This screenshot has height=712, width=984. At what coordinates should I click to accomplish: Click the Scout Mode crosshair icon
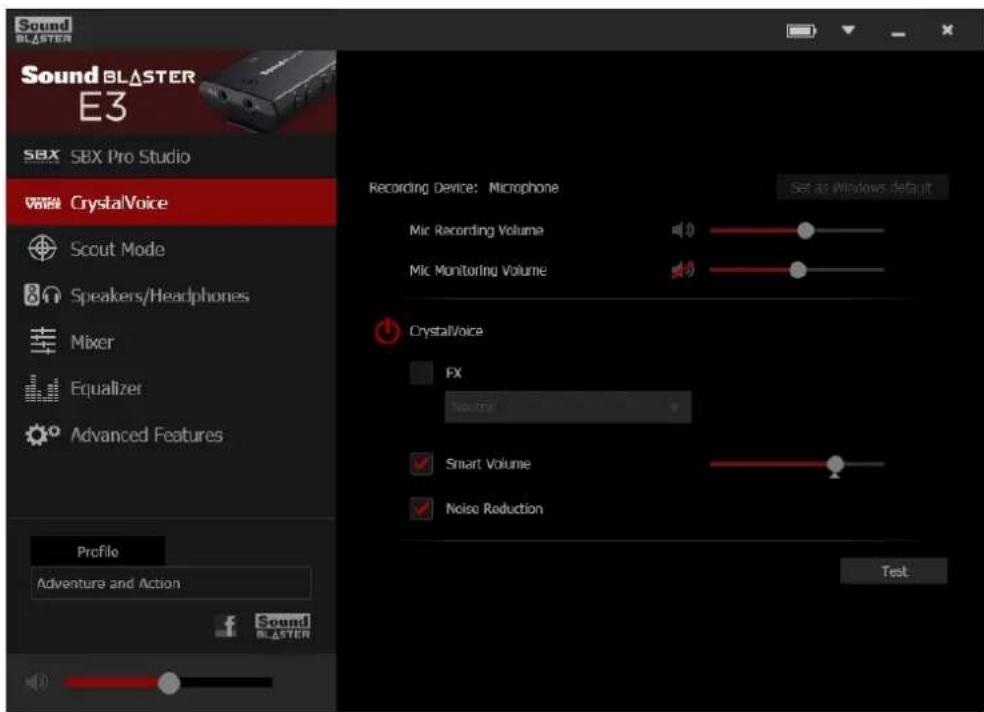click(42, 248)
